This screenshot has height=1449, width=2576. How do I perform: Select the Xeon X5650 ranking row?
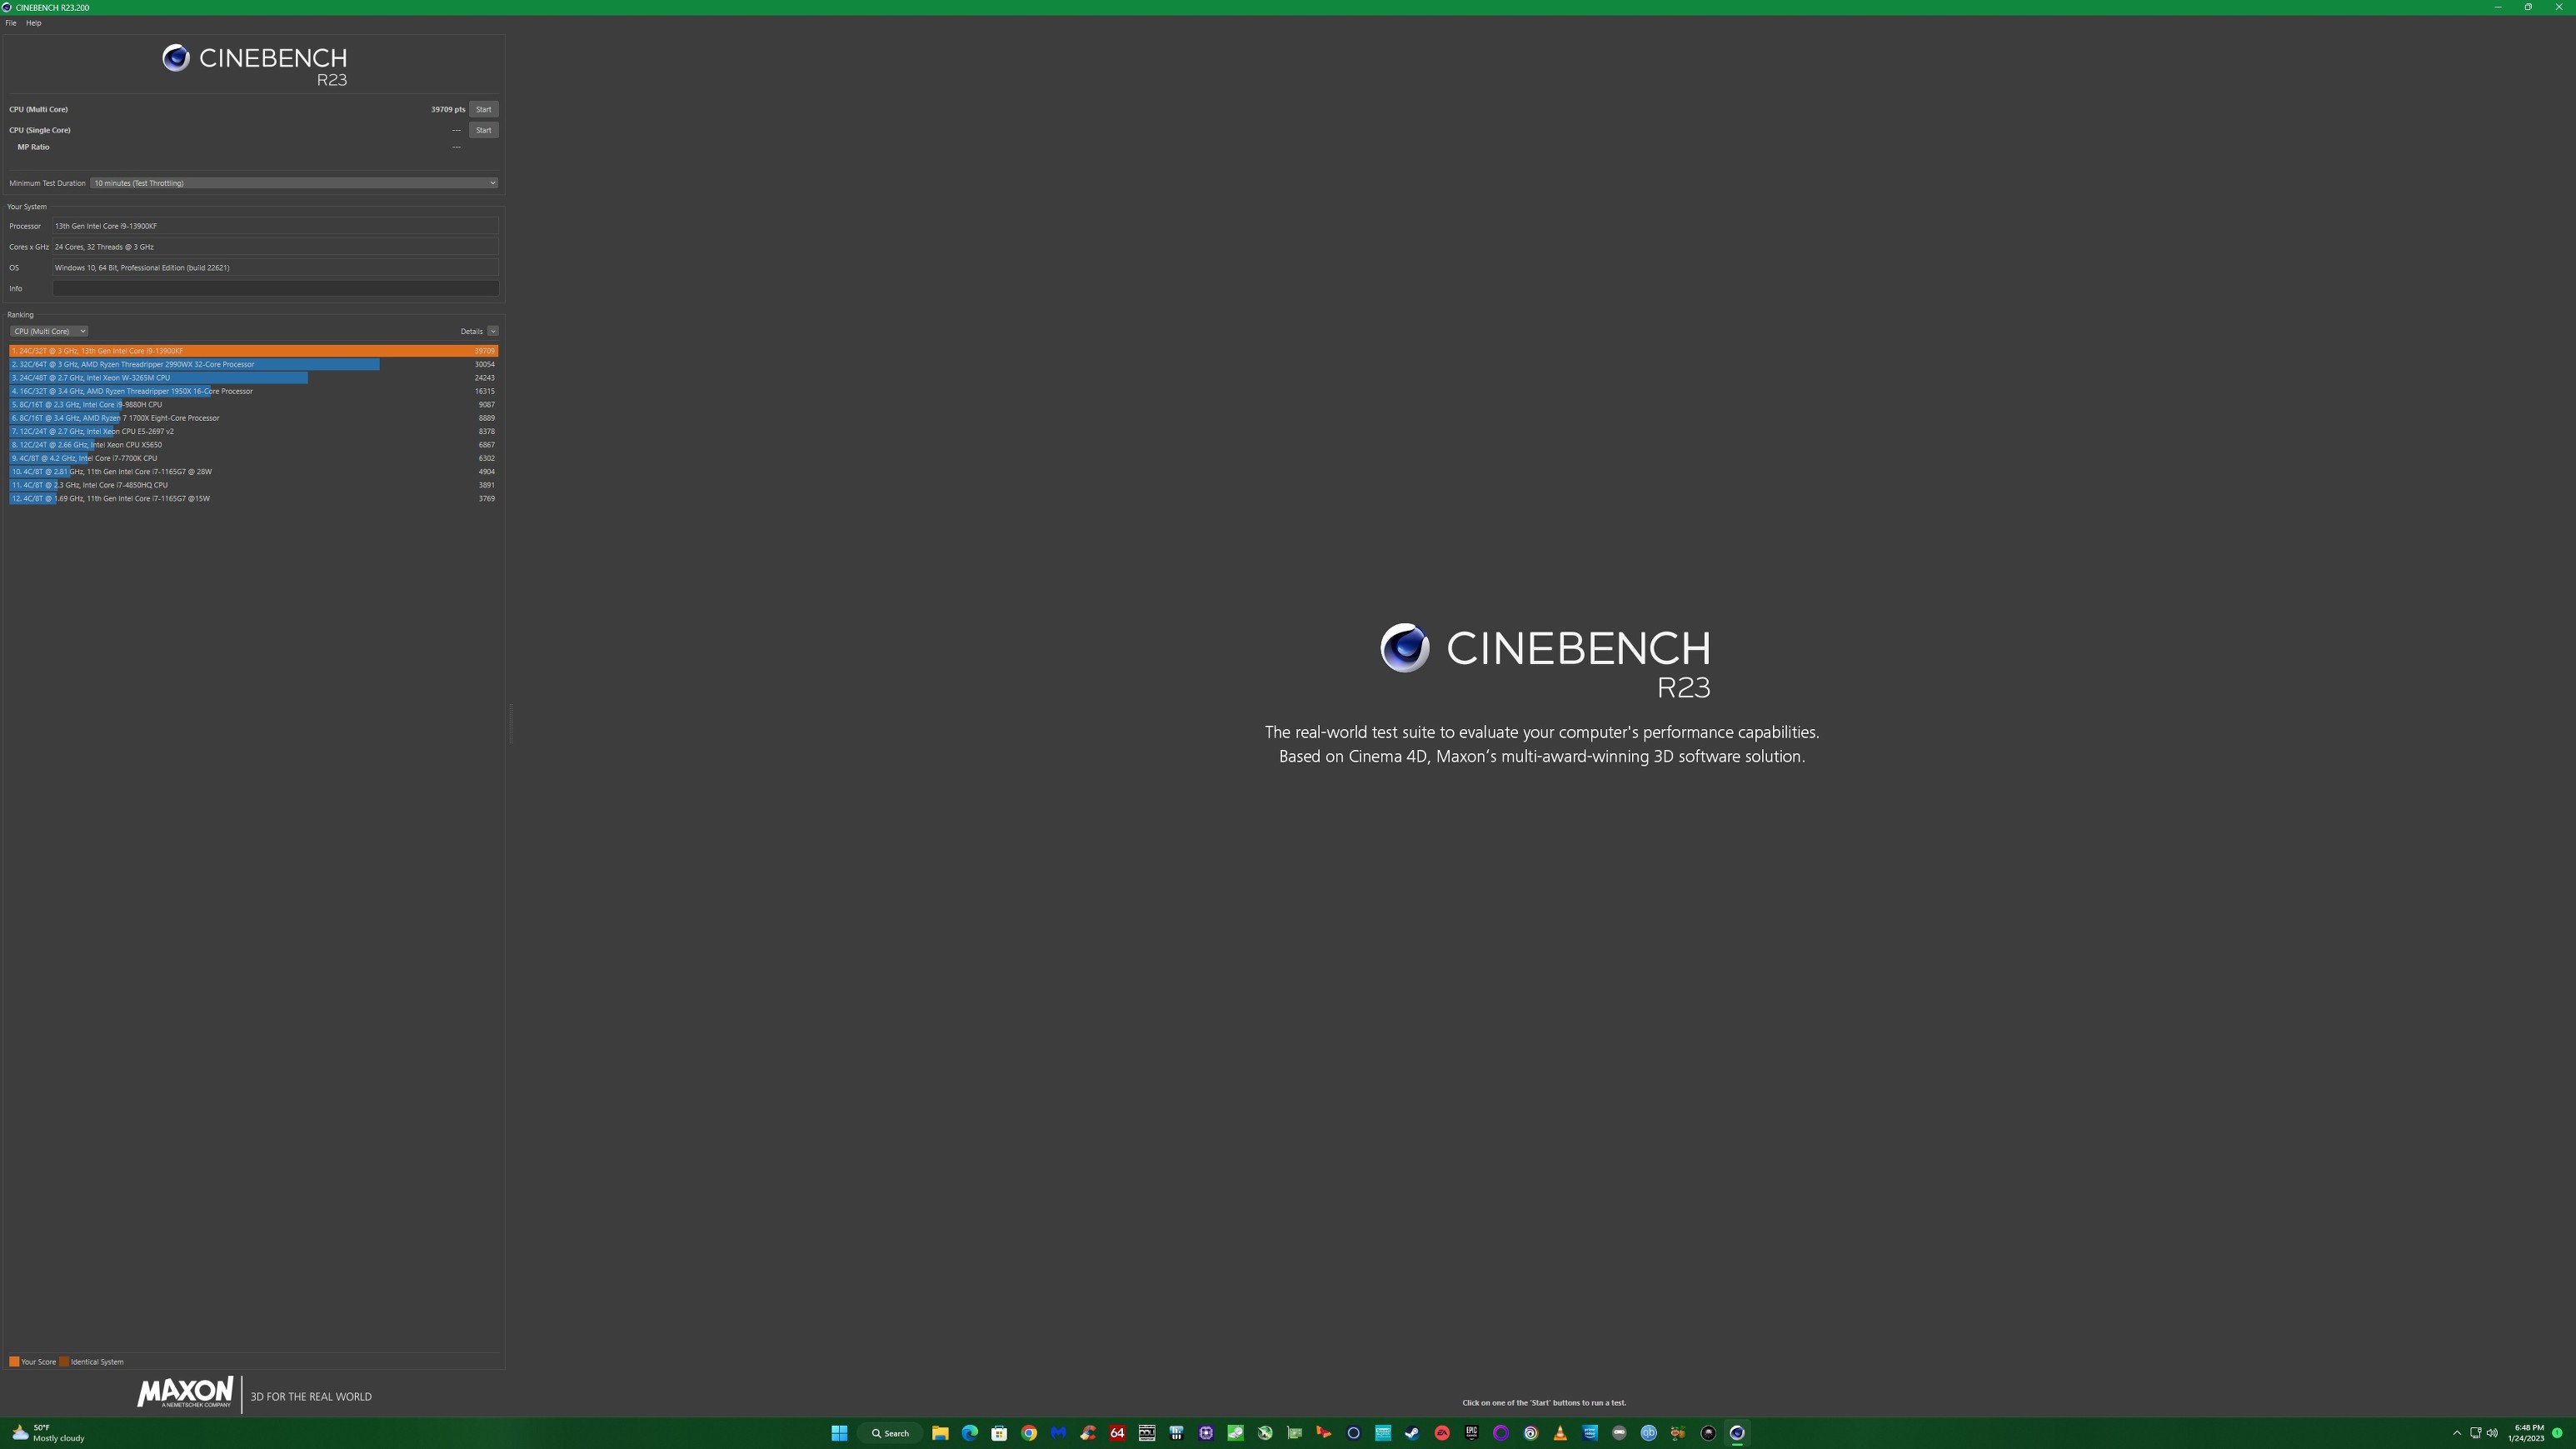[253, 445]
